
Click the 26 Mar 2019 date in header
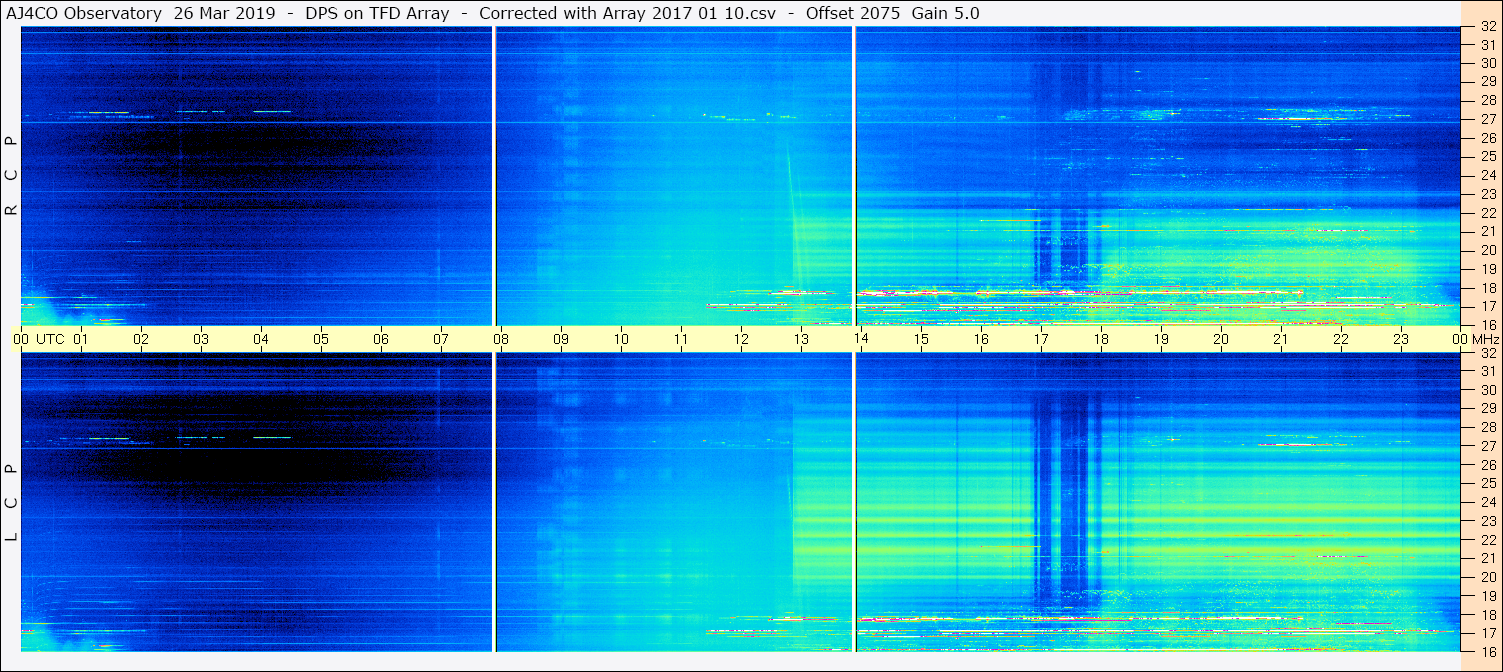[x=225, y=13]
